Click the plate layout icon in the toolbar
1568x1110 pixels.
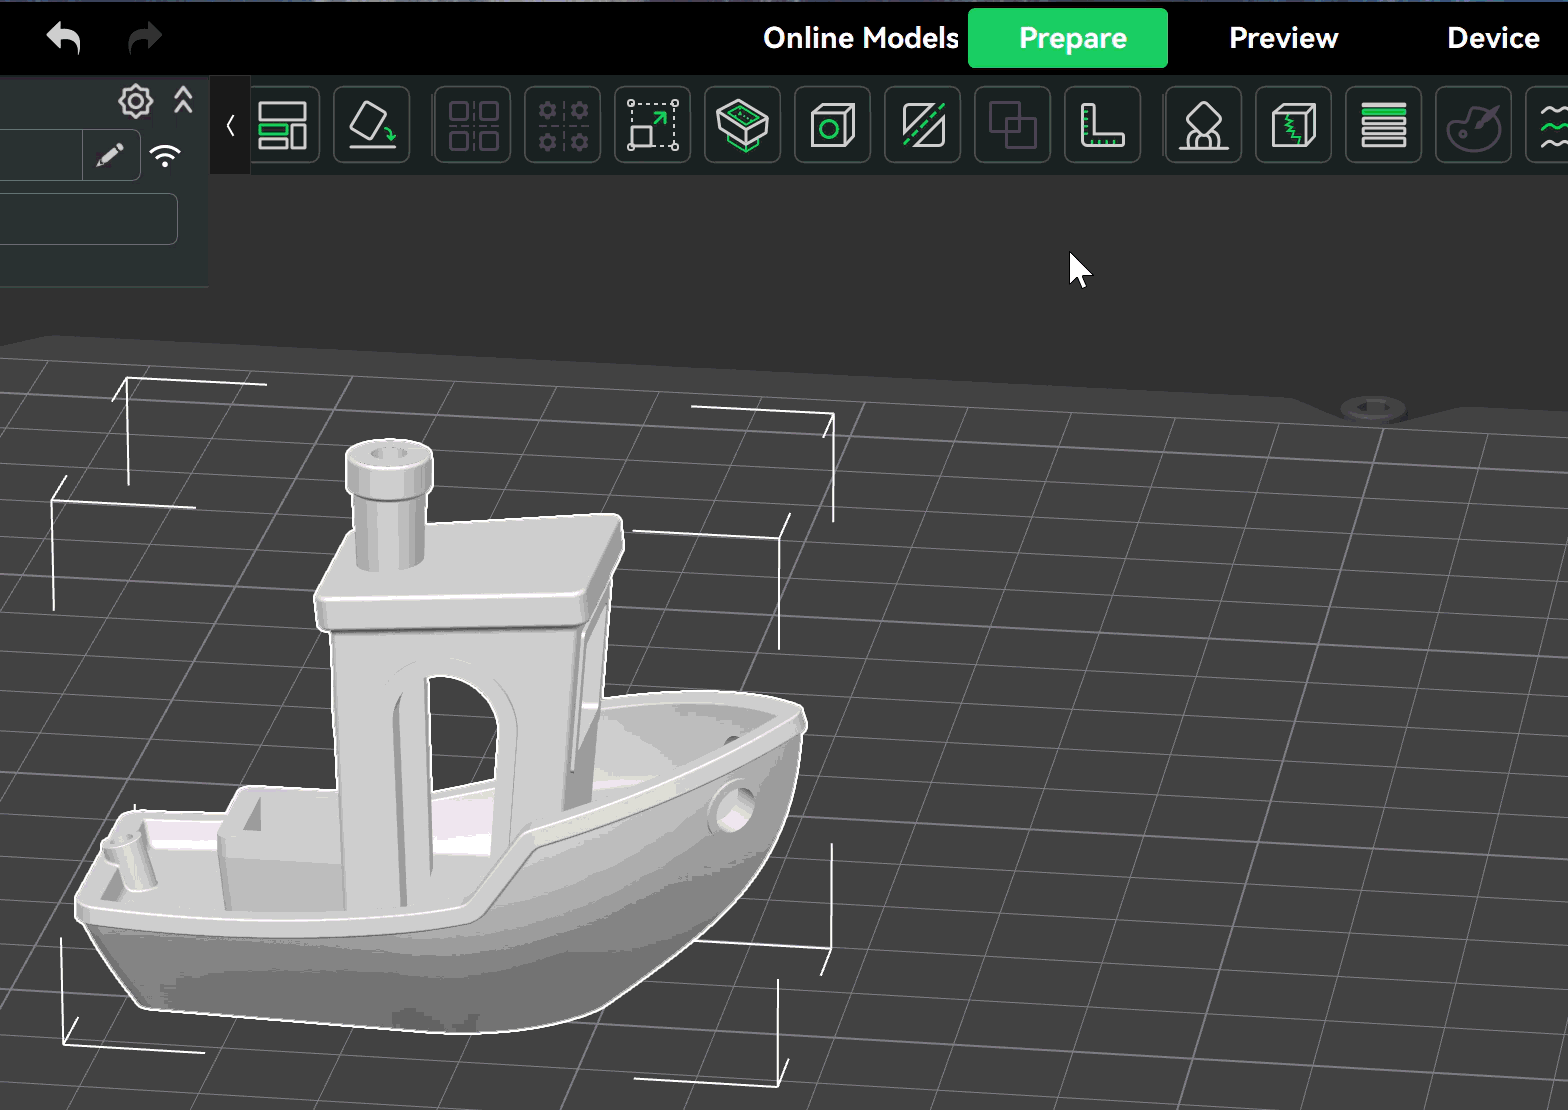tap(282, 125)
